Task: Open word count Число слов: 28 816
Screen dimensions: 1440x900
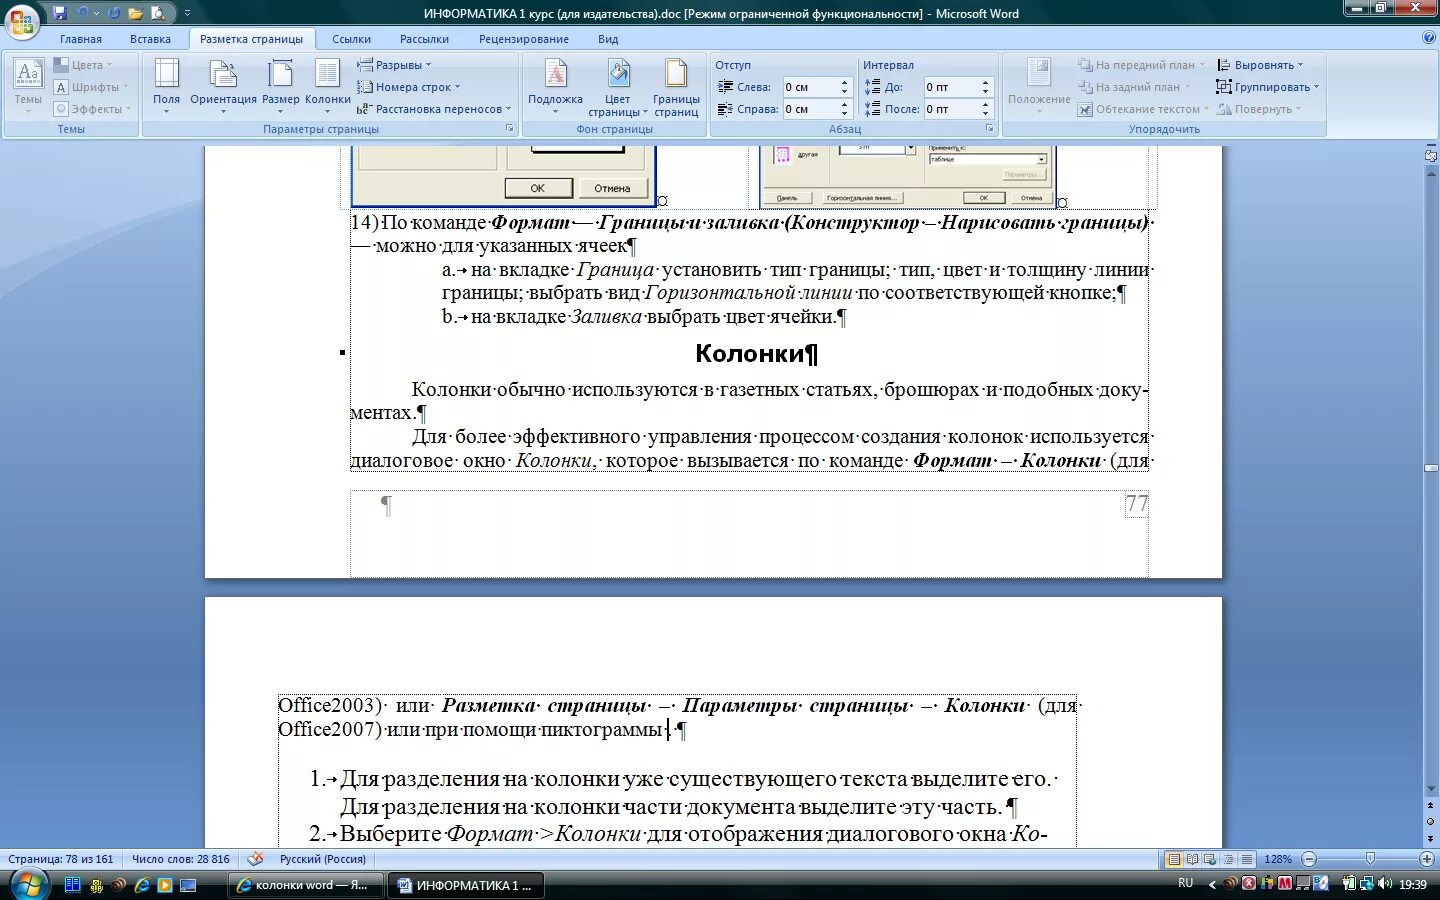Action: (x=181, y=859)
